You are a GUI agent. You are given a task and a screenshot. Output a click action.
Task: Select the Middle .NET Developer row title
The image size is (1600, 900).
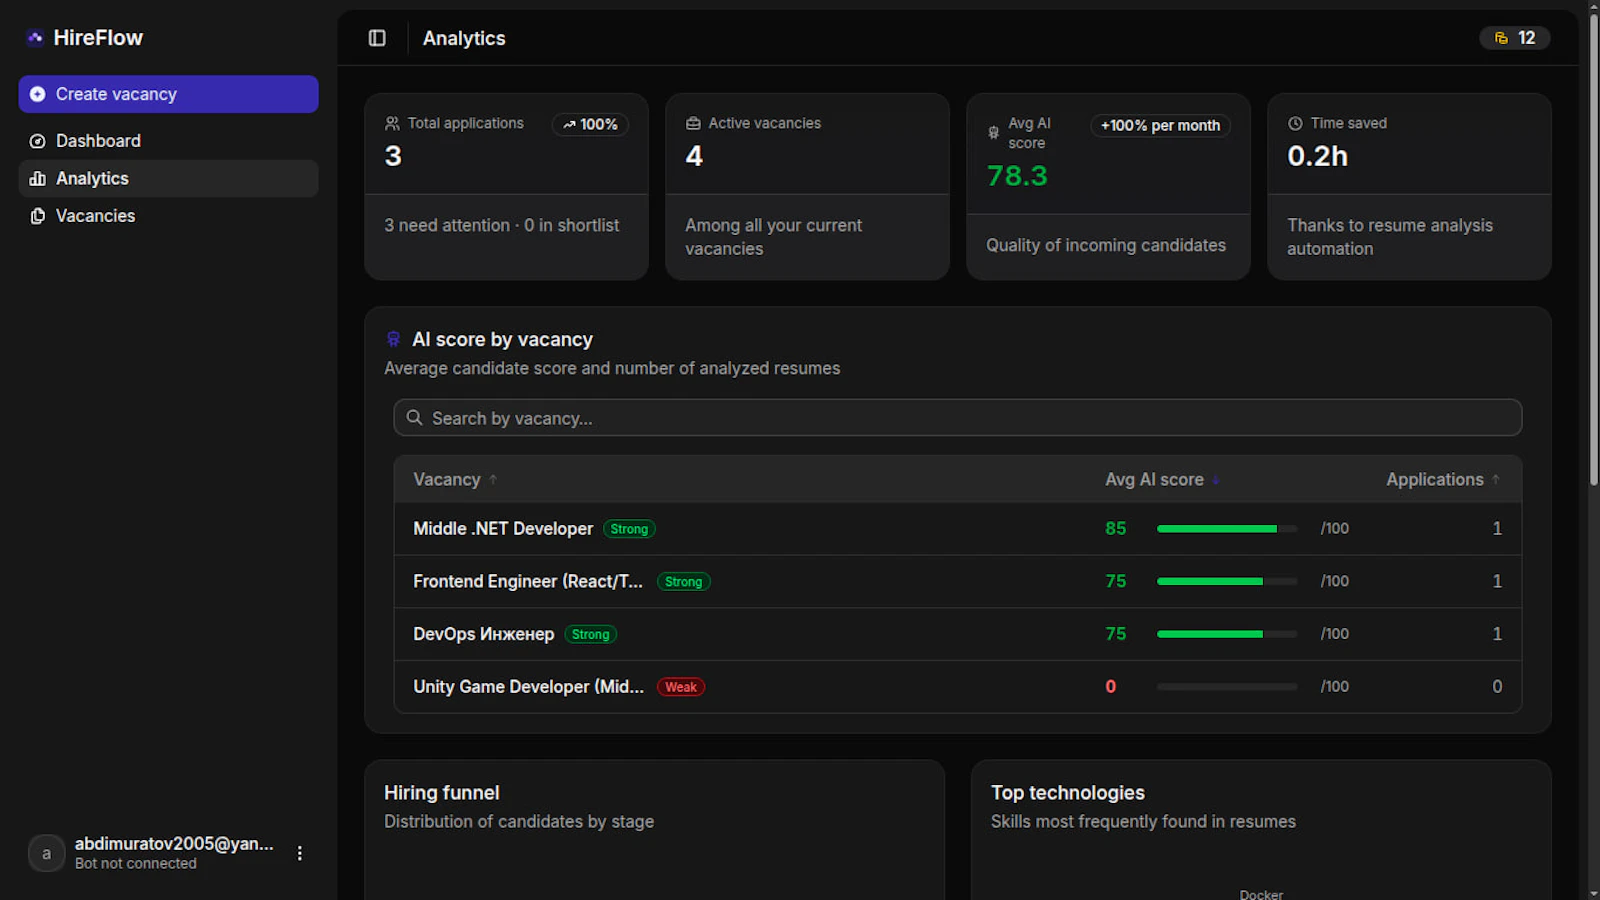point(503,529)
